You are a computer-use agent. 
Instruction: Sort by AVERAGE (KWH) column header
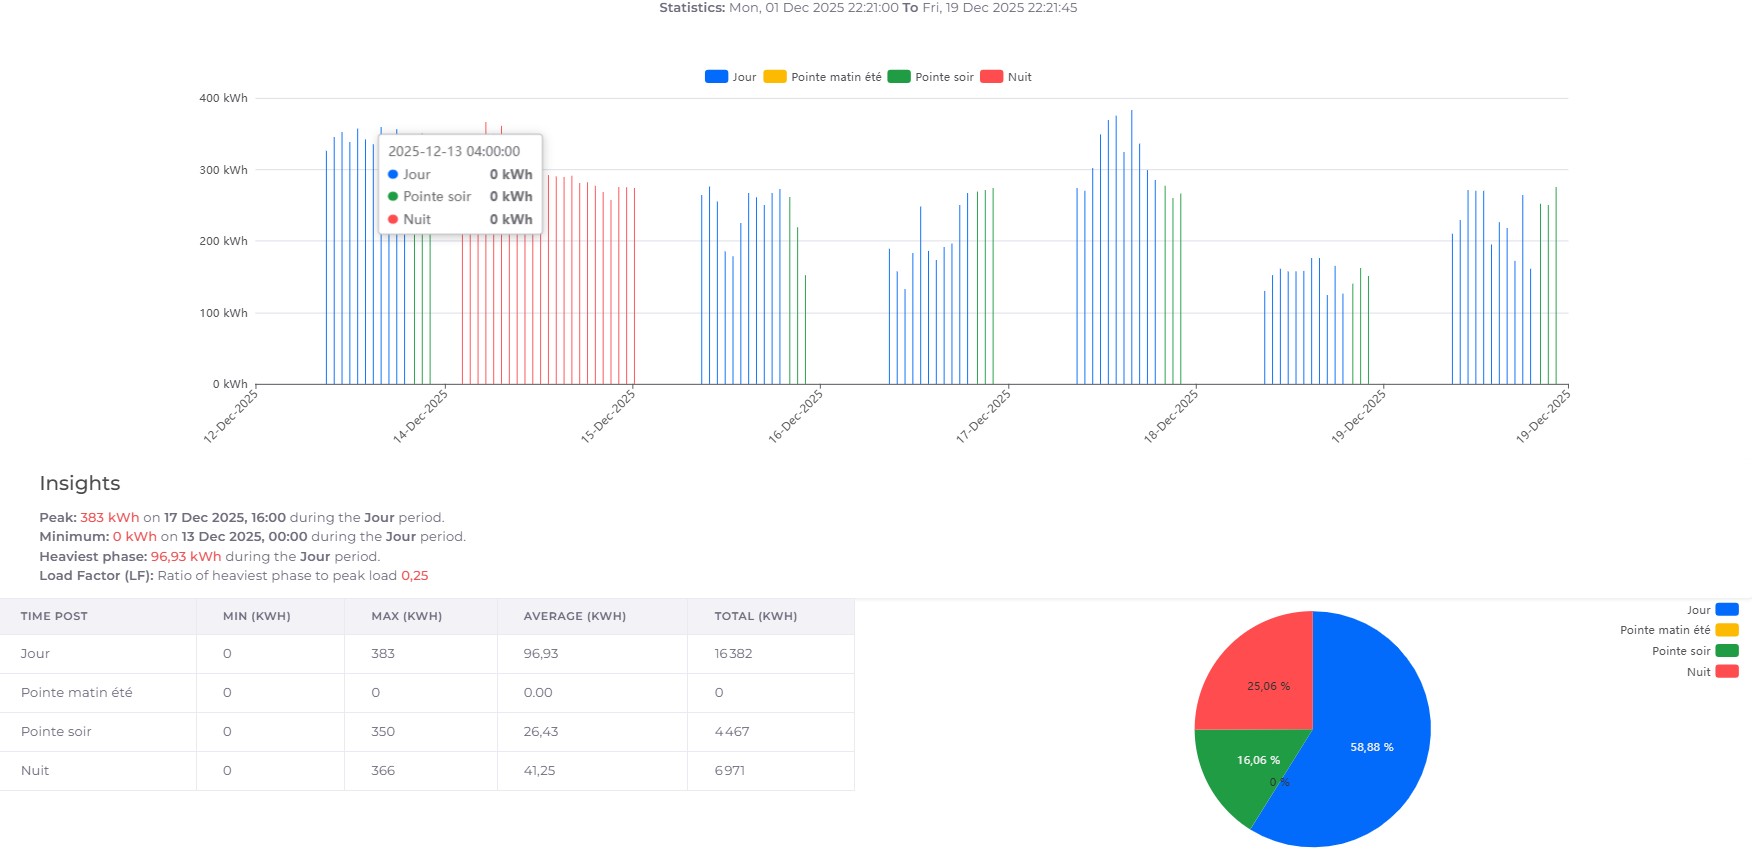pyautogui.click(x=574, y=616)
